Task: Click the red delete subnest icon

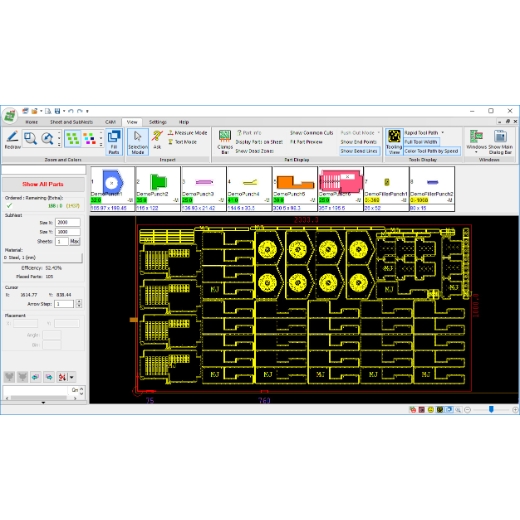Action: 62,377
